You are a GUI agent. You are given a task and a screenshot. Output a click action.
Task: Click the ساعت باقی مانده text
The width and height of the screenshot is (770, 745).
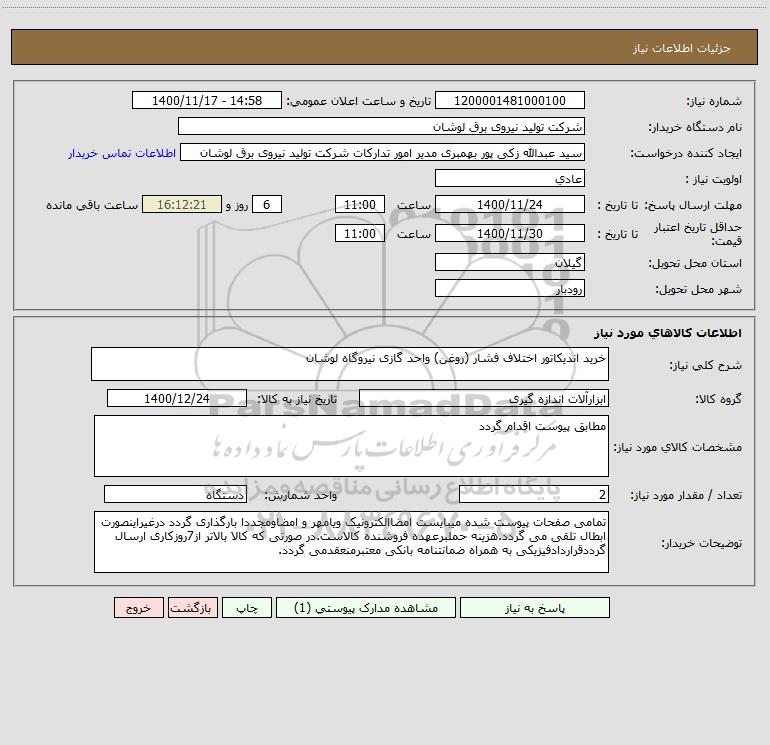pyautogui.click(x=92, y=205)
